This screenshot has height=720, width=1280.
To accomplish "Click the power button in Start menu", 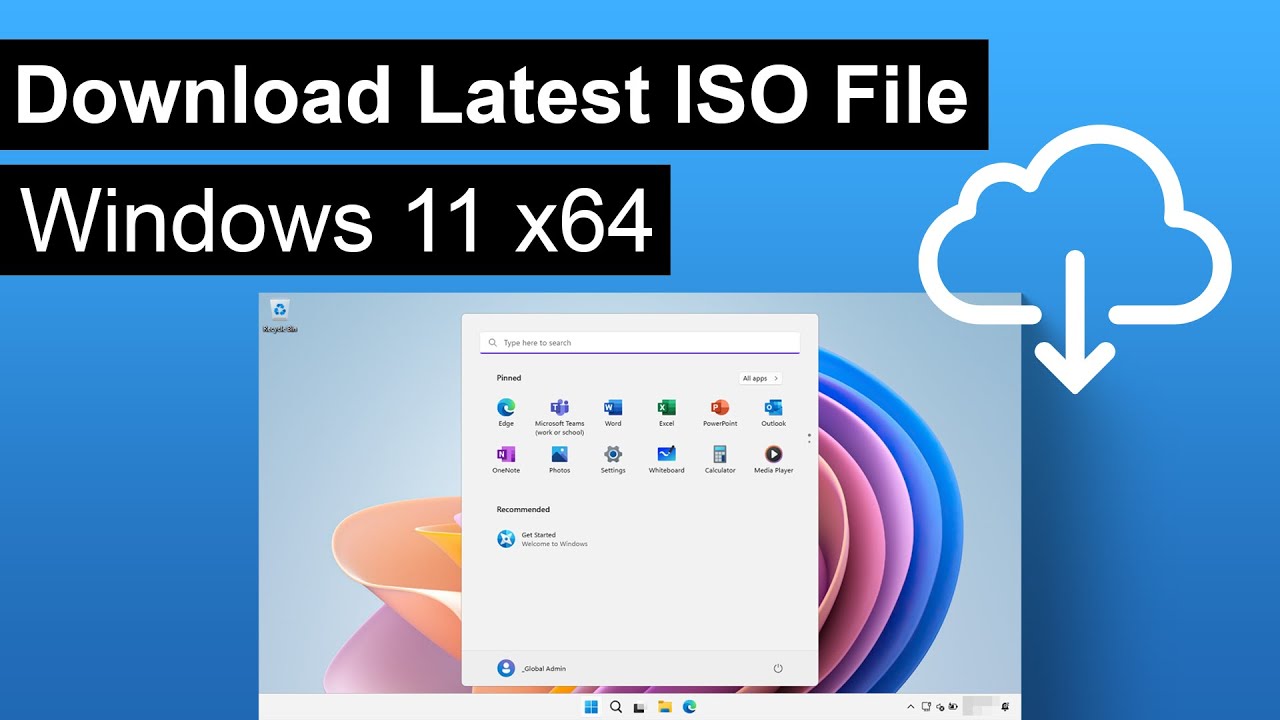I will click(x=778, y=668).
